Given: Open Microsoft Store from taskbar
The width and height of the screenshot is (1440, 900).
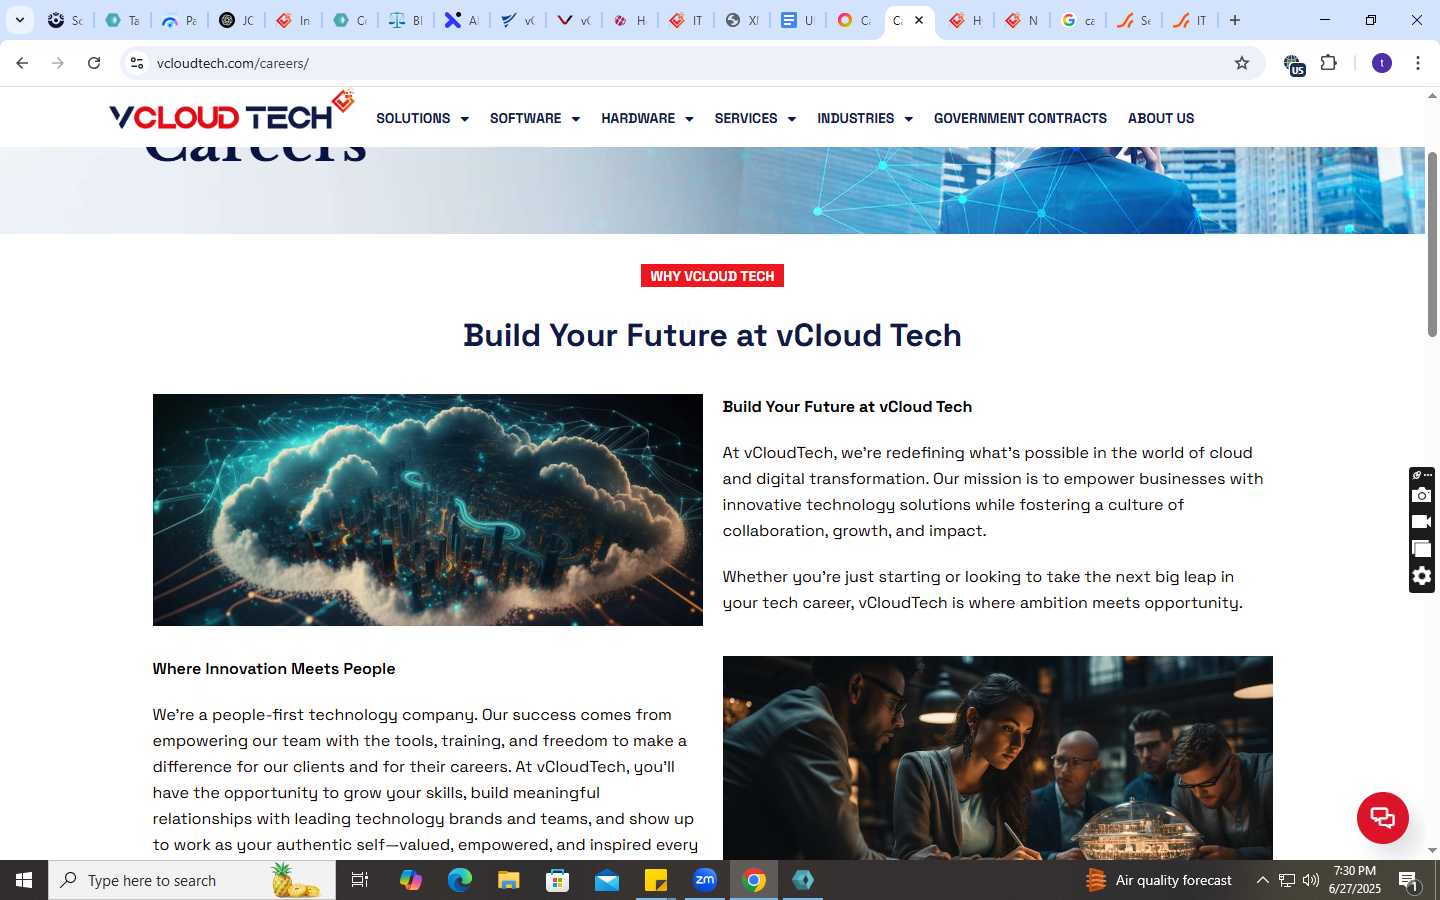Looking at the screenshot, I should coord(557,880).
